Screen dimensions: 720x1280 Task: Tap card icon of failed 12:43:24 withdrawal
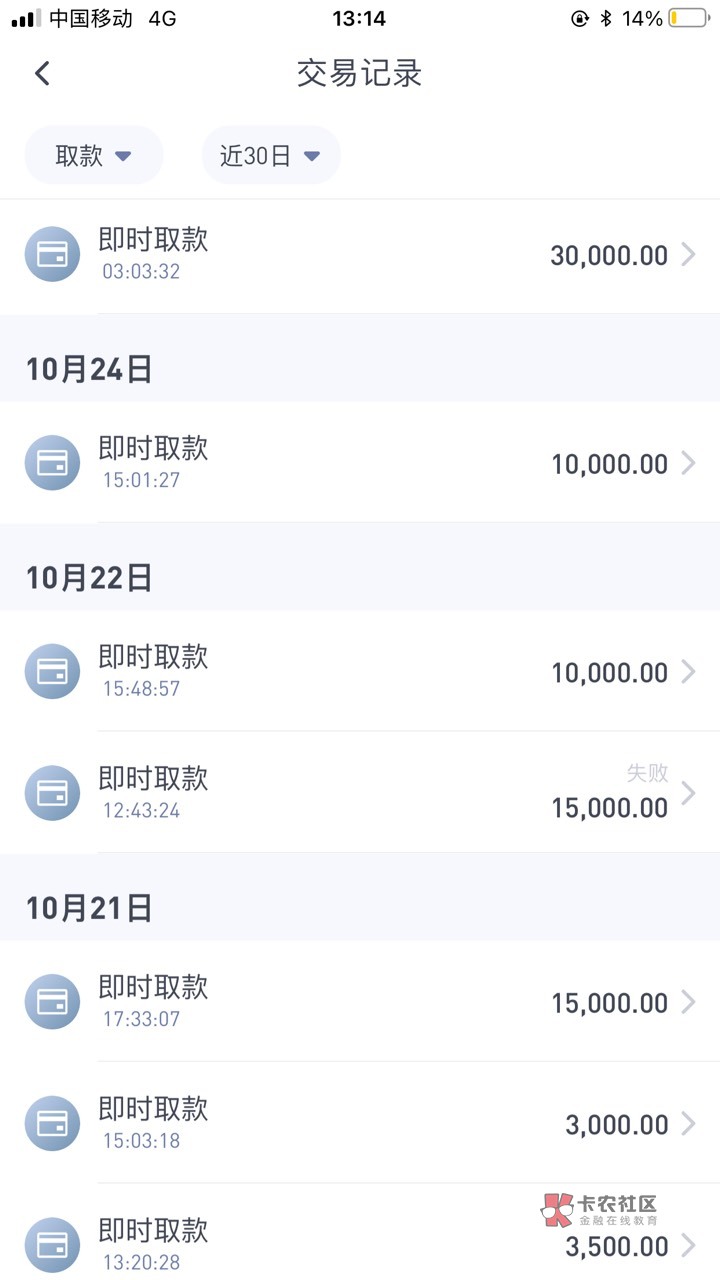52,793
